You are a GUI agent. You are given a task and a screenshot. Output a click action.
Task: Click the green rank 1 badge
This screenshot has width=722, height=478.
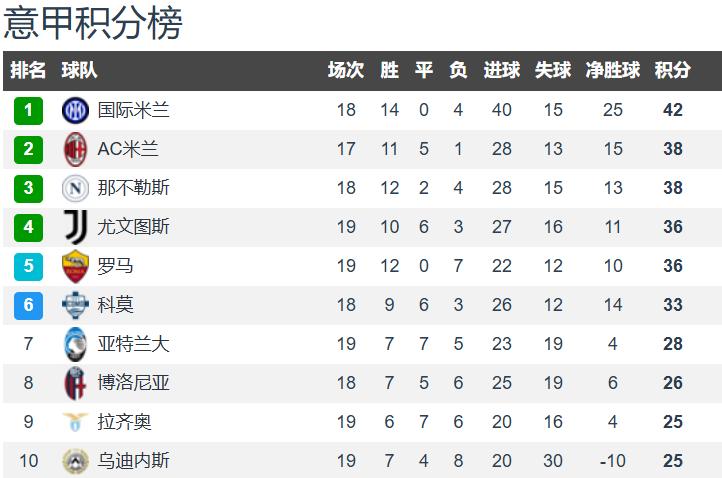click(28, 110)
